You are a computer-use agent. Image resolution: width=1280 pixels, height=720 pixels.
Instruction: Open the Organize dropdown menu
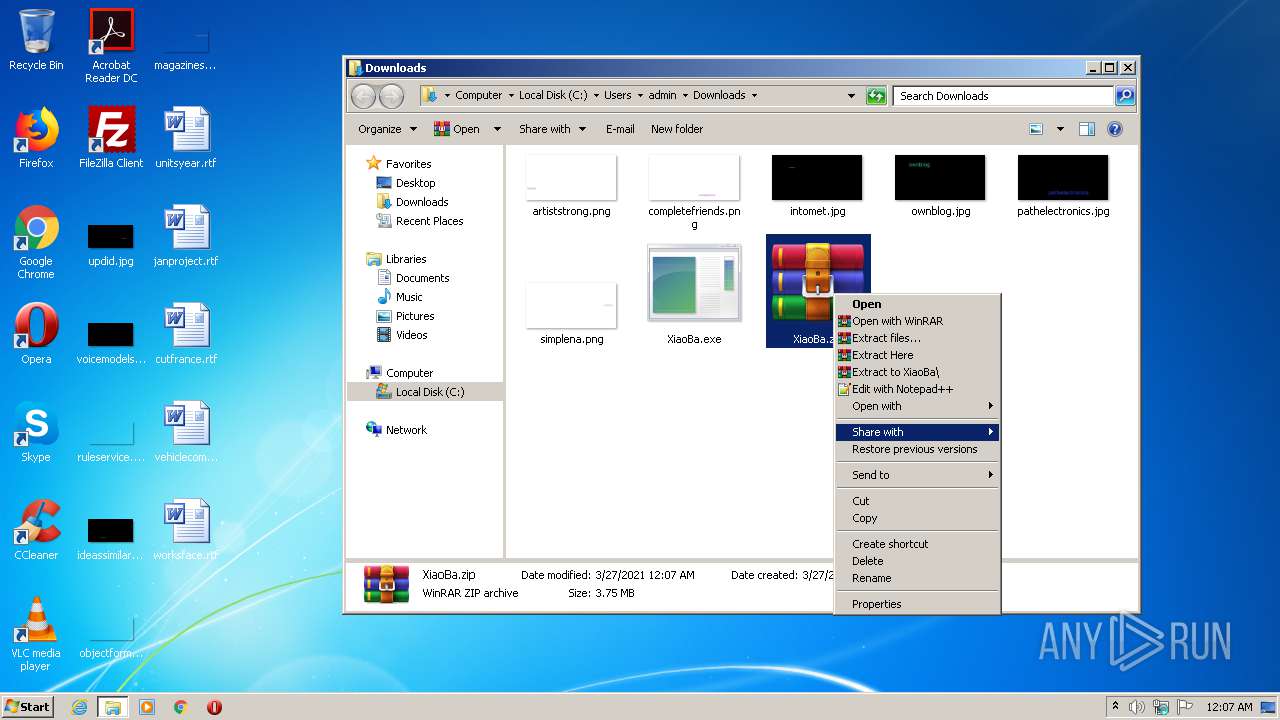click(x=387, y=129)
